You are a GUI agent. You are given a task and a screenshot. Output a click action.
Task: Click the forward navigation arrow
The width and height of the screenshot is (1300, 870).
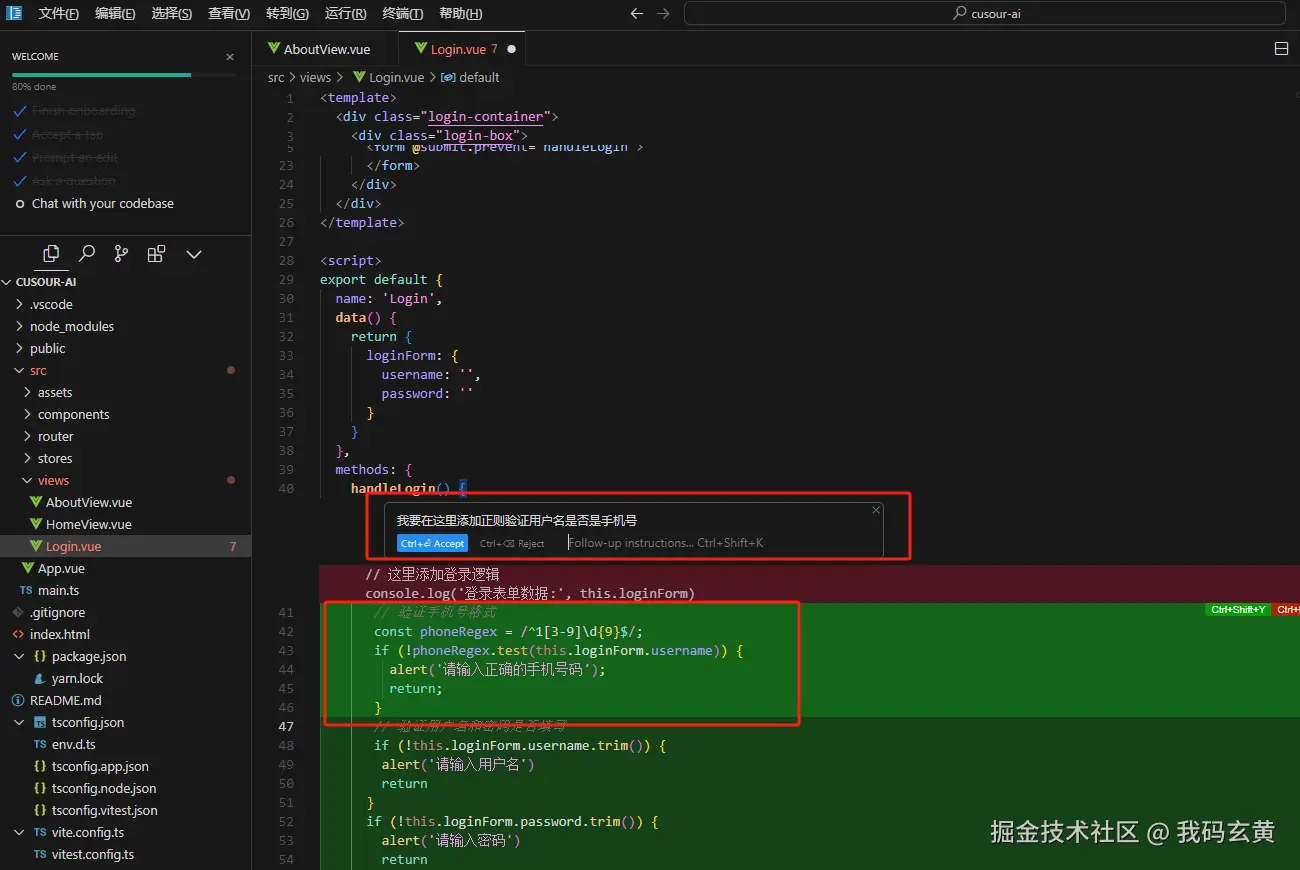[x=663, y=14]
